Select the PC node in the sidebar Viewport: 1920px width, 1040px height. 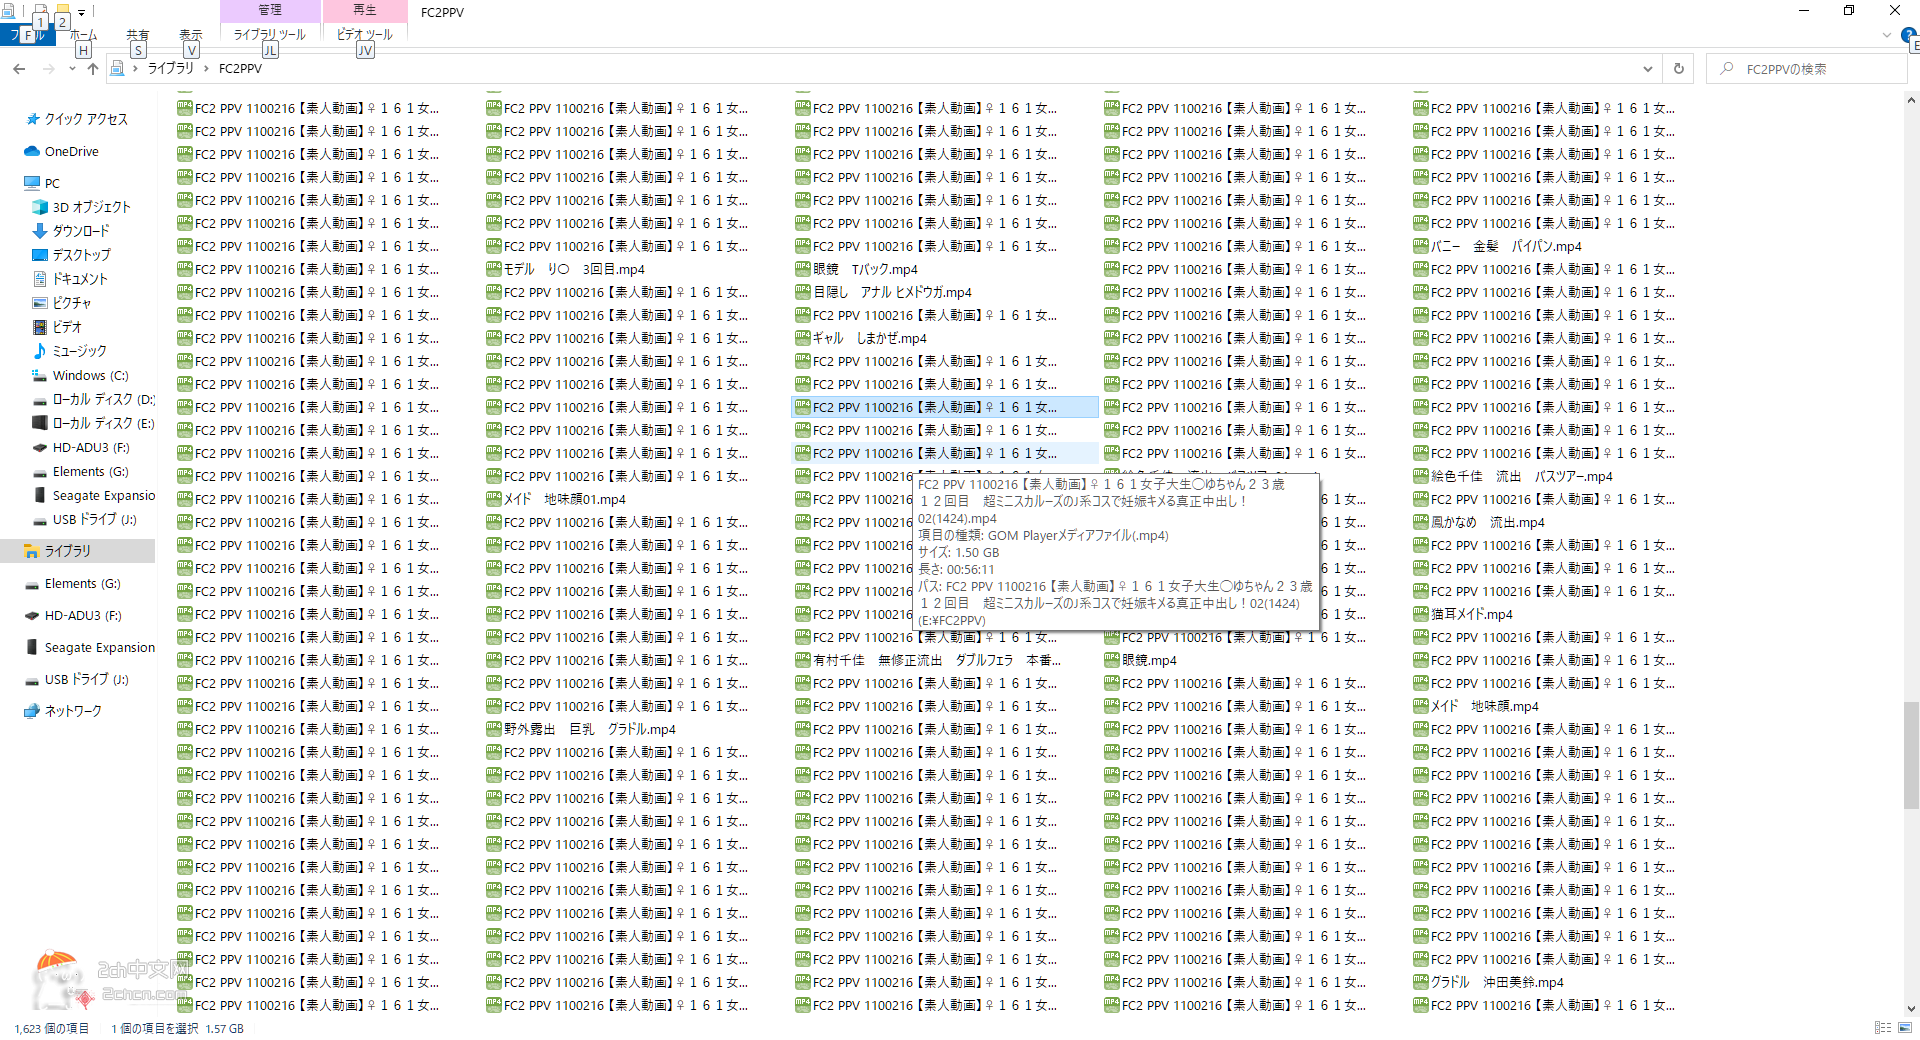click(x=42, y=184)
